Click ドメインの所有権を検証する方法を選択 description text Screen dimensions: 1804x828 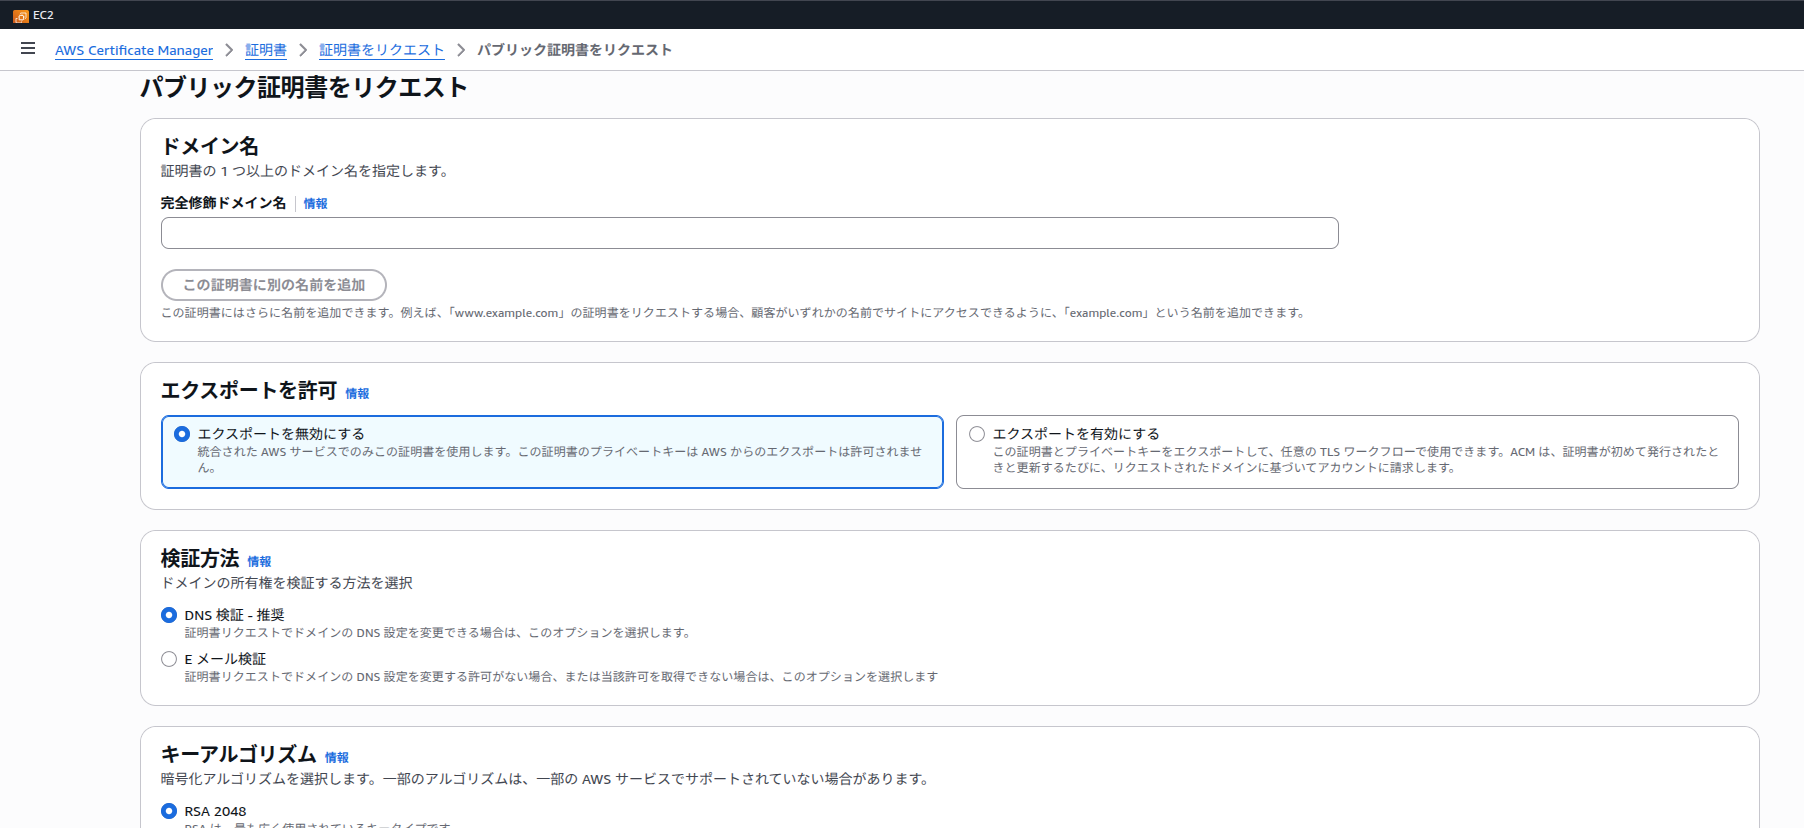point(287,583)
